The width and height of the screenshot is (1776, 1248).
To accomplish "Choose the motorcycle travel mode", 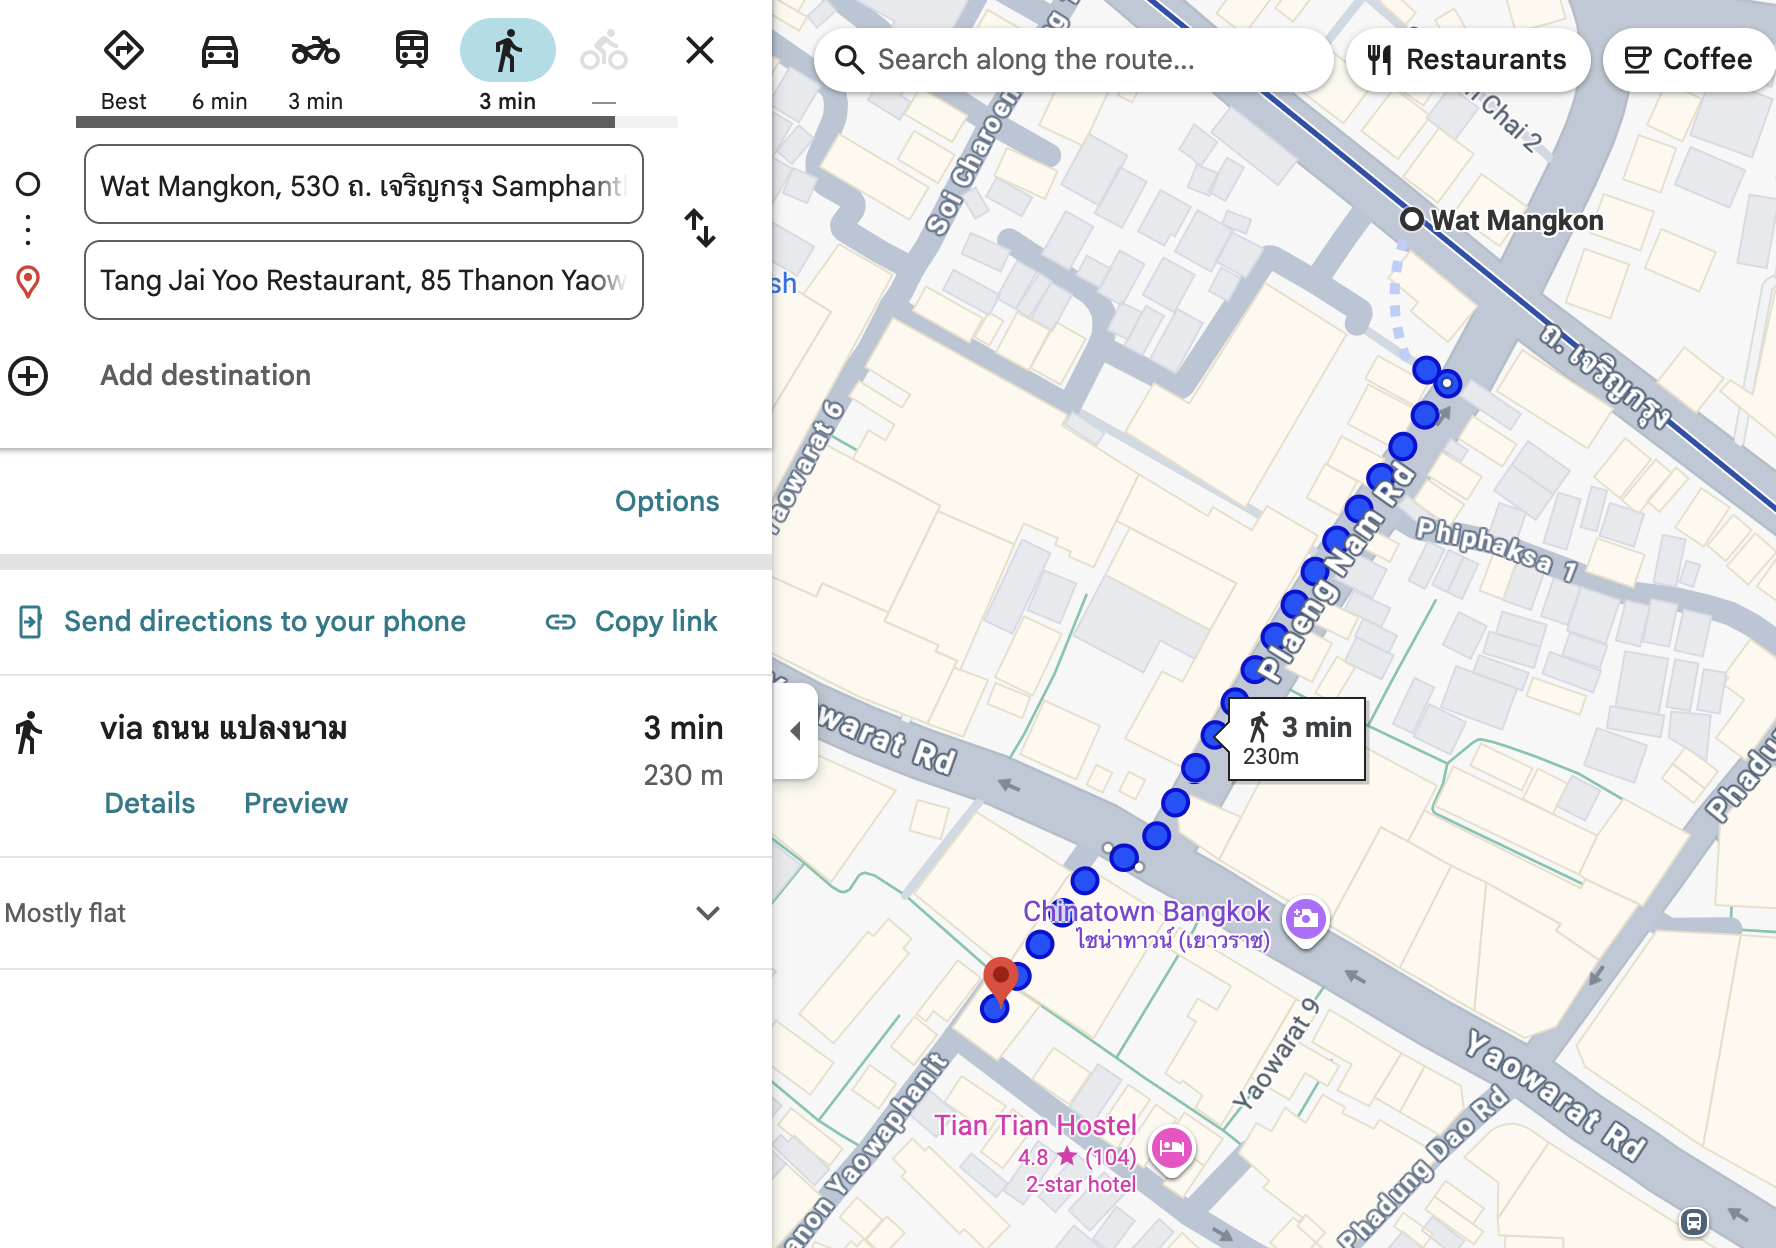I will (315, 52).
